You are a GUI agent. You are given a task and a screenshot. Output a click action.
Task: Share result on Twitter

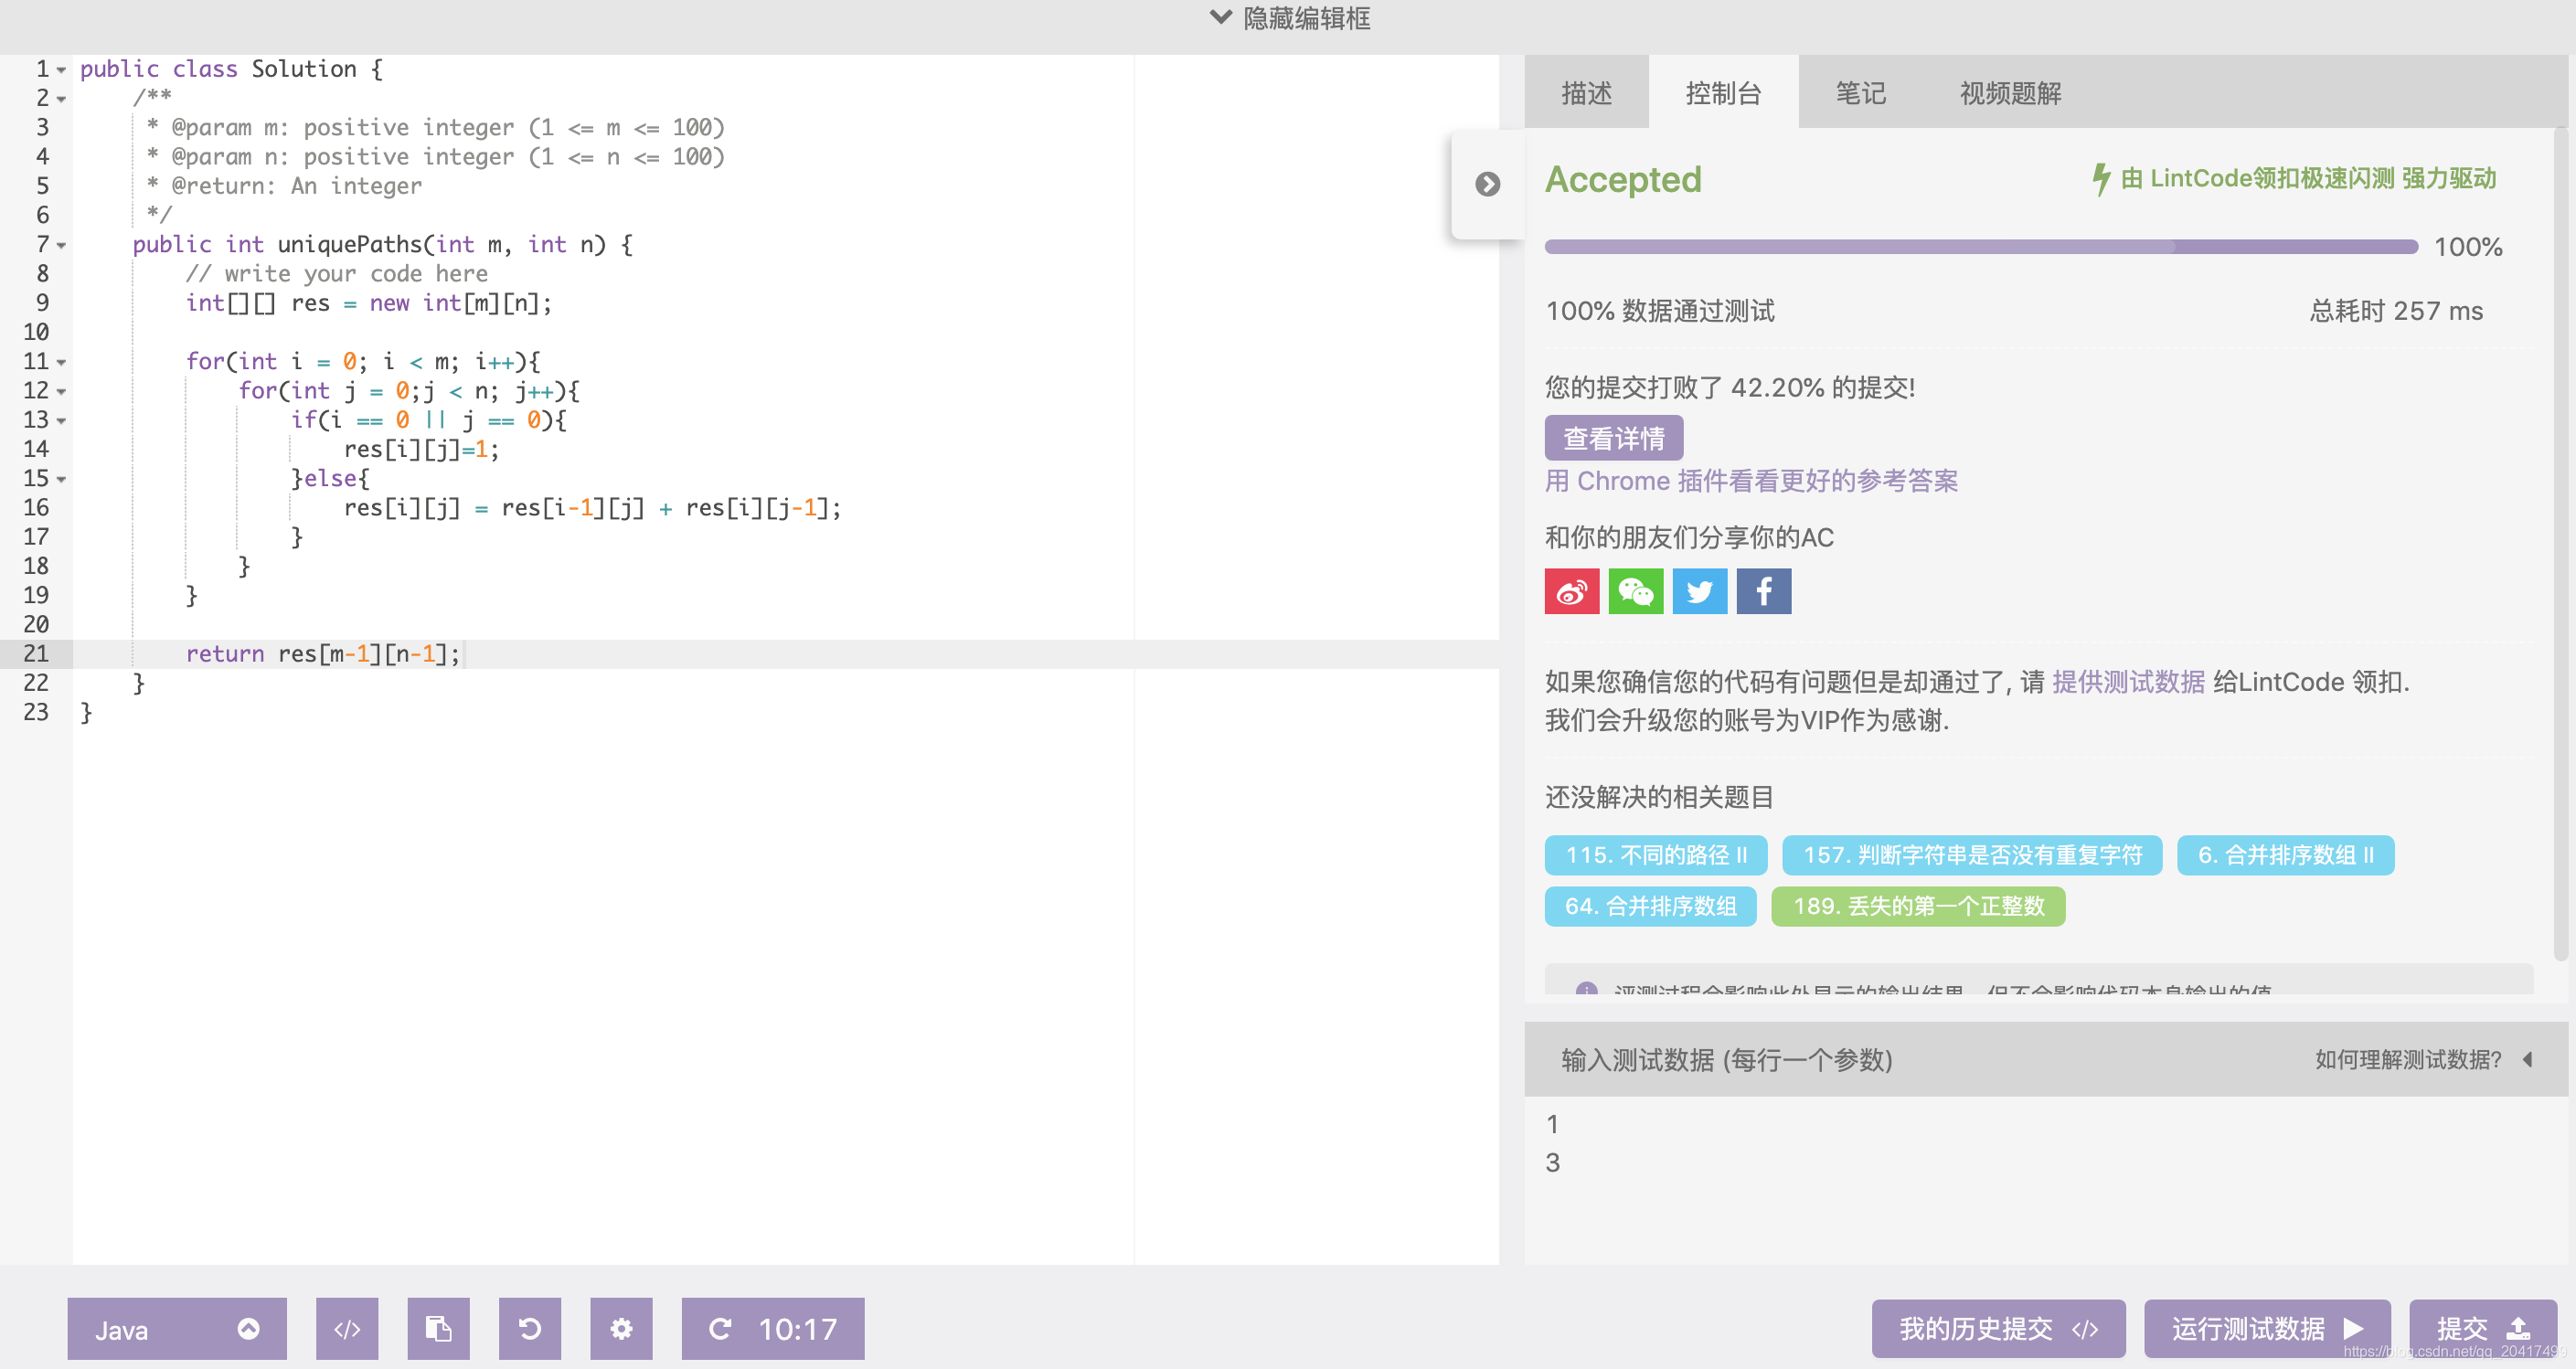tap(1700, 591)
